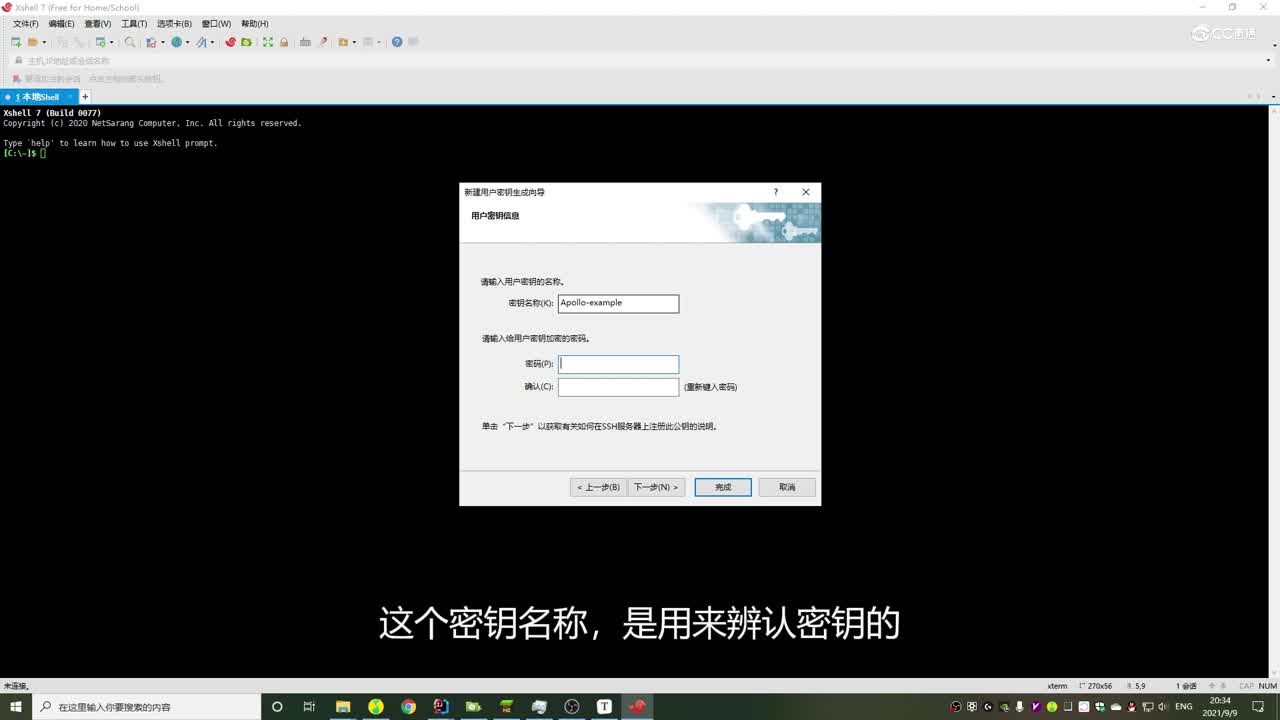Open the 工具(T) menu
This screenshot has height=720, width=1280.
[134, 24]
